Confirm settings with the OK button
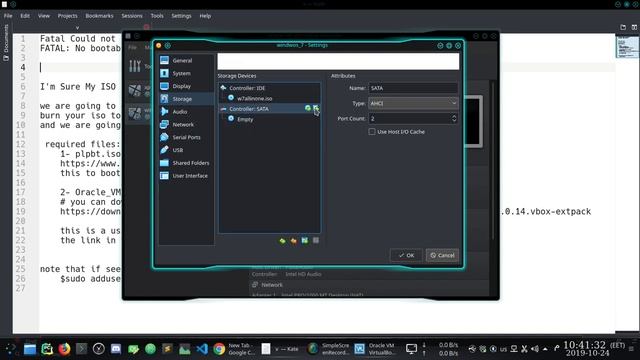 (x=406, y=256)
